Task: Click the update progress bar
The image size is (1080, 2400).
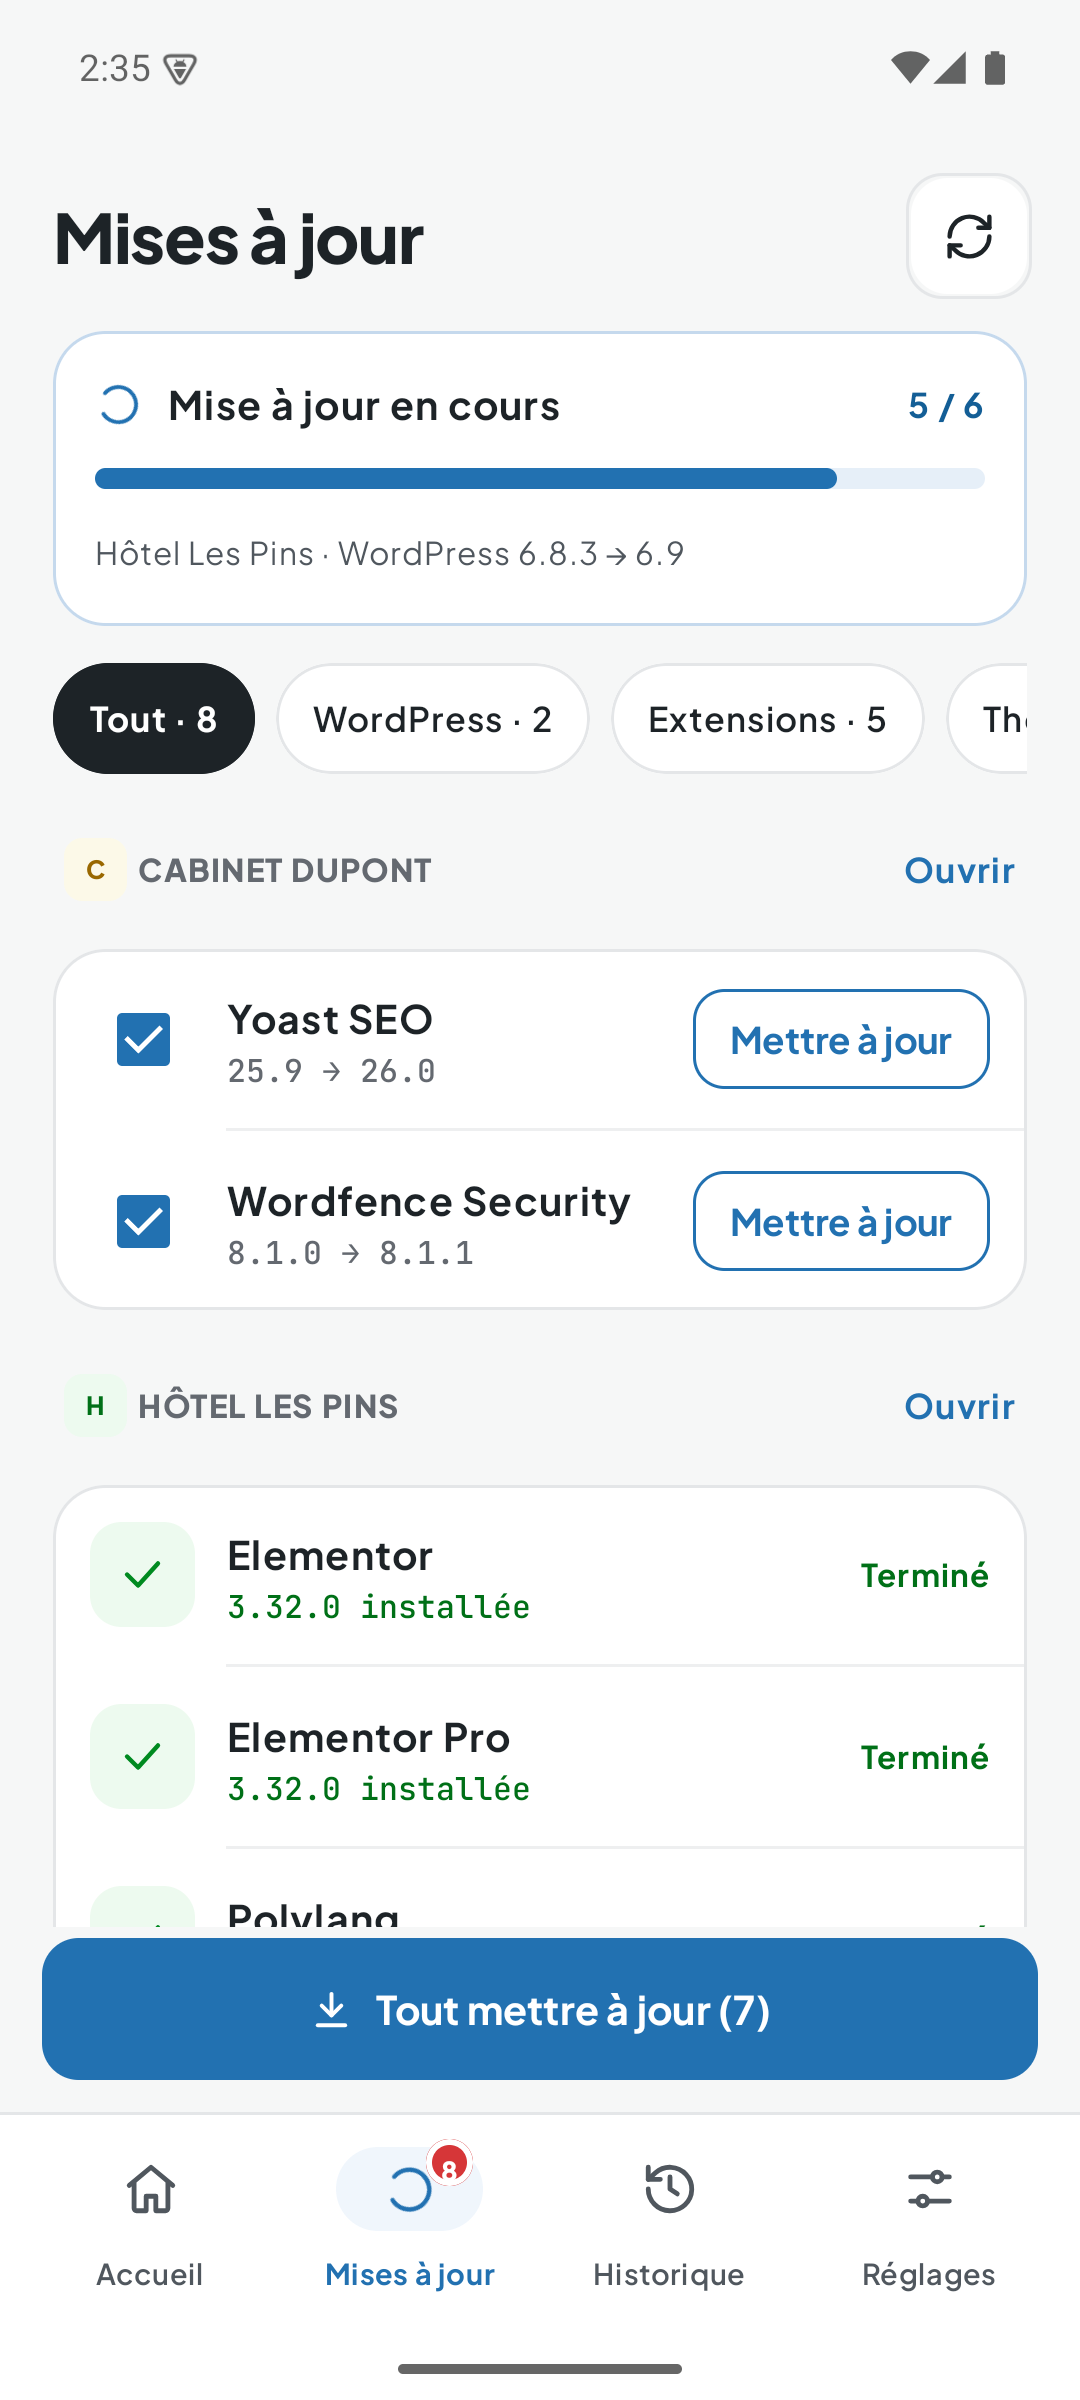Action: [540, 479]
